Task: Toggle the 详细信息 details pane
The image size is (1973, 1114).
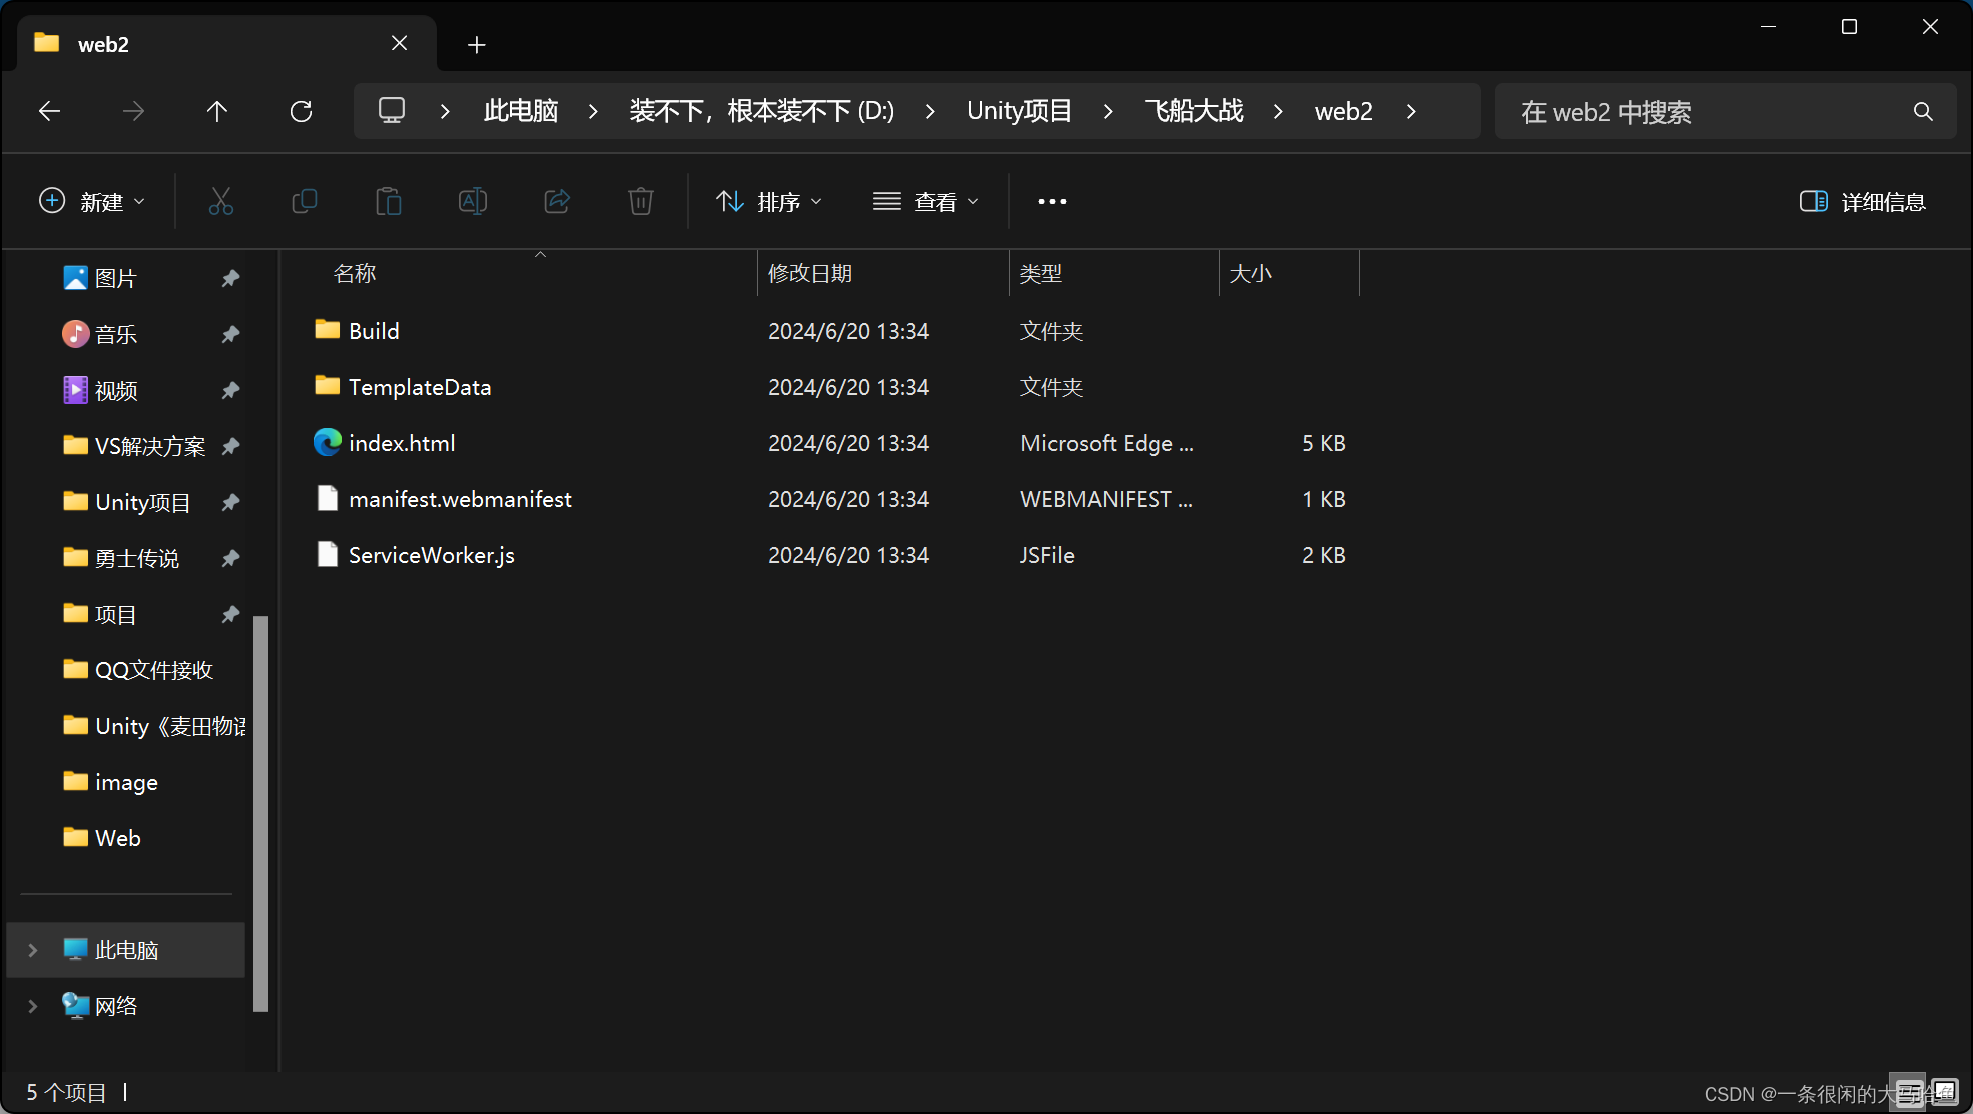Action: (x=1862, y=202)
